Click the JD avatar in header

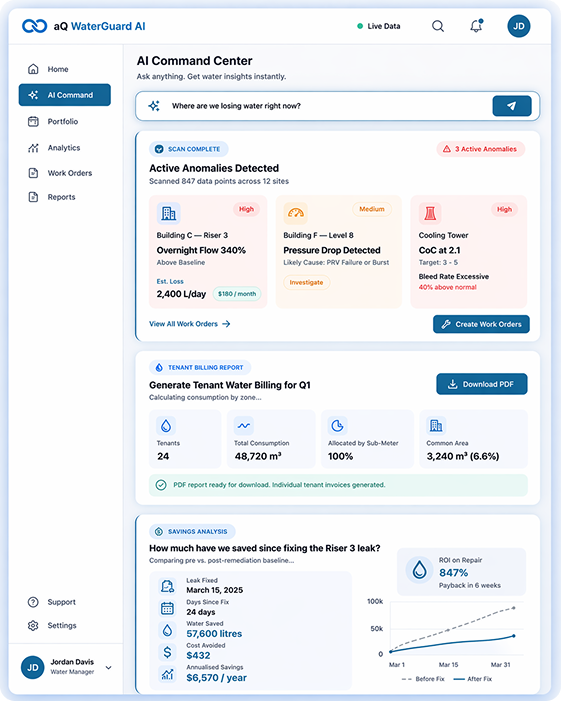[x=519, y=26]
